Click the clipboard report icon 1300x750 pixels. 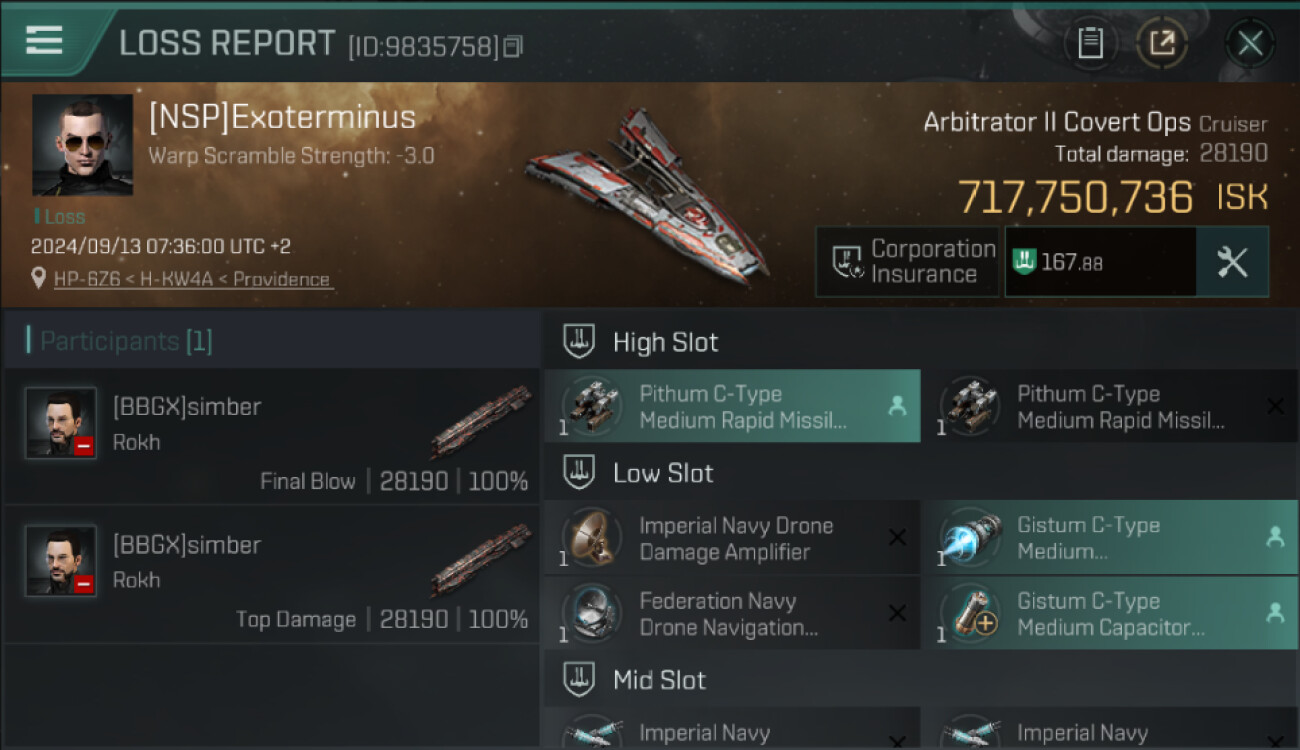[1090, 43]
